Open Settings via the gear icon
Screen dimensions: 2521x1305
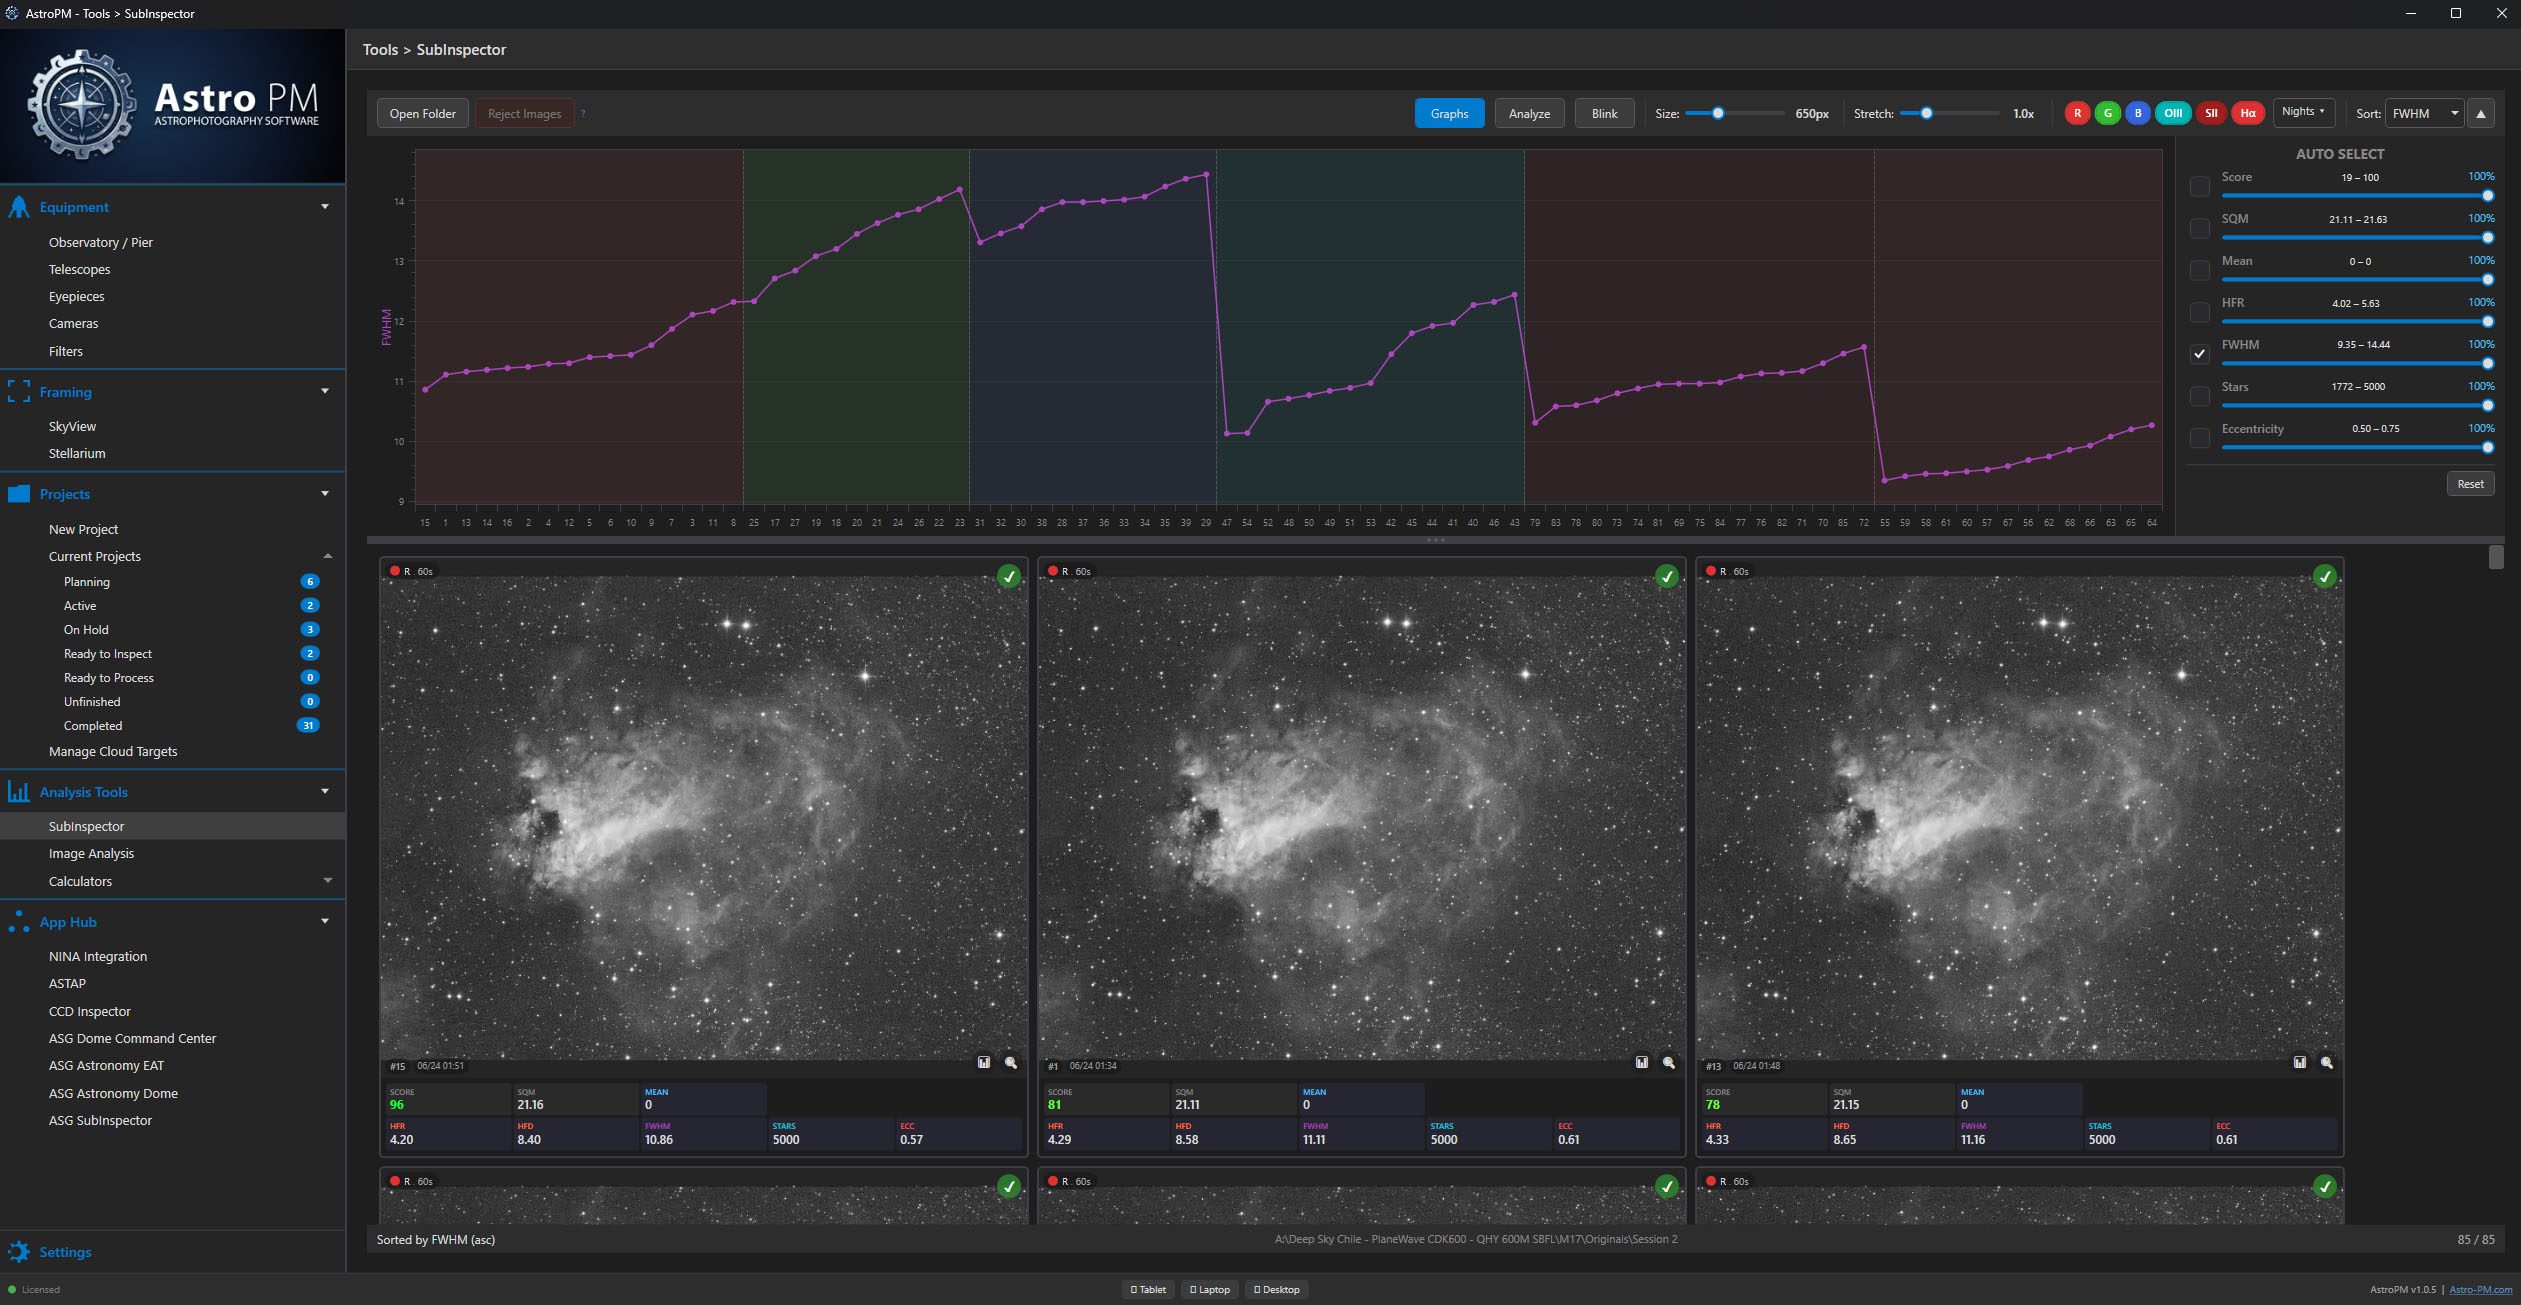click(x=19, y=1252)
